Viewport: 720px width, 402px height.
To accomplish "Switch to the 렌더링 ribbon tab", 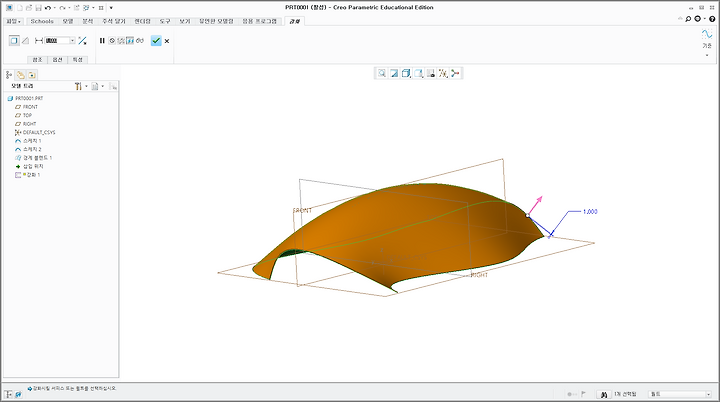I will [x=142, y=21].
